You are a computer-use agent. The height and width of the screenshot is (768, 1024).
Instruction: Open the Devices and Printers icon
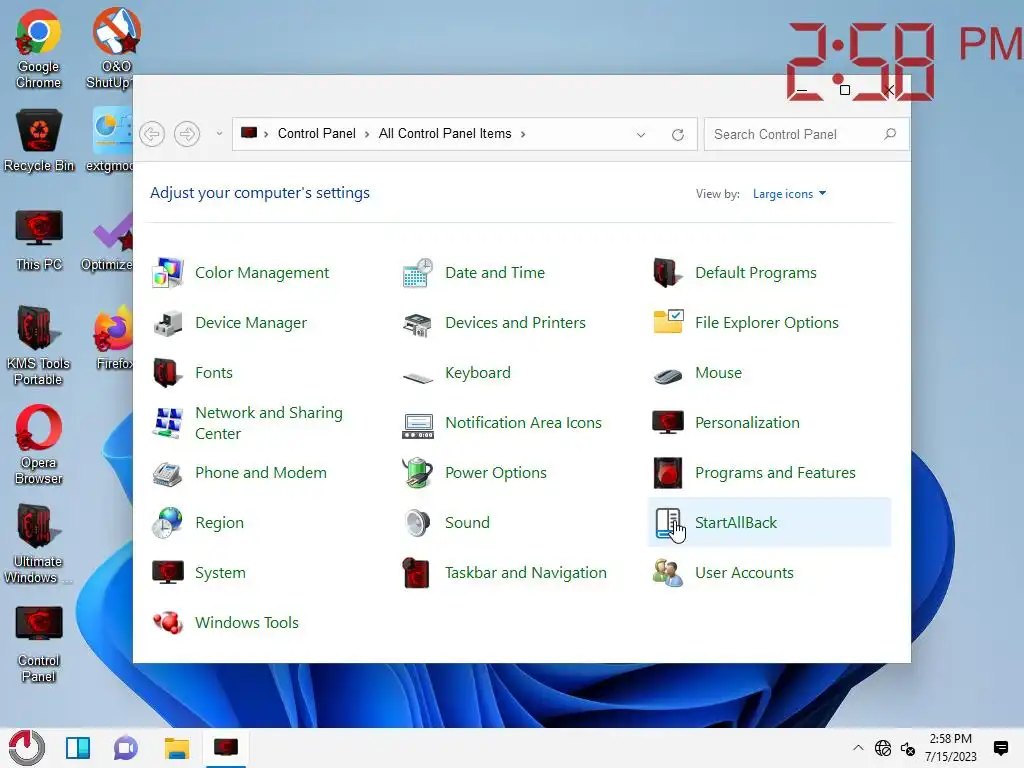coord(418,323)
